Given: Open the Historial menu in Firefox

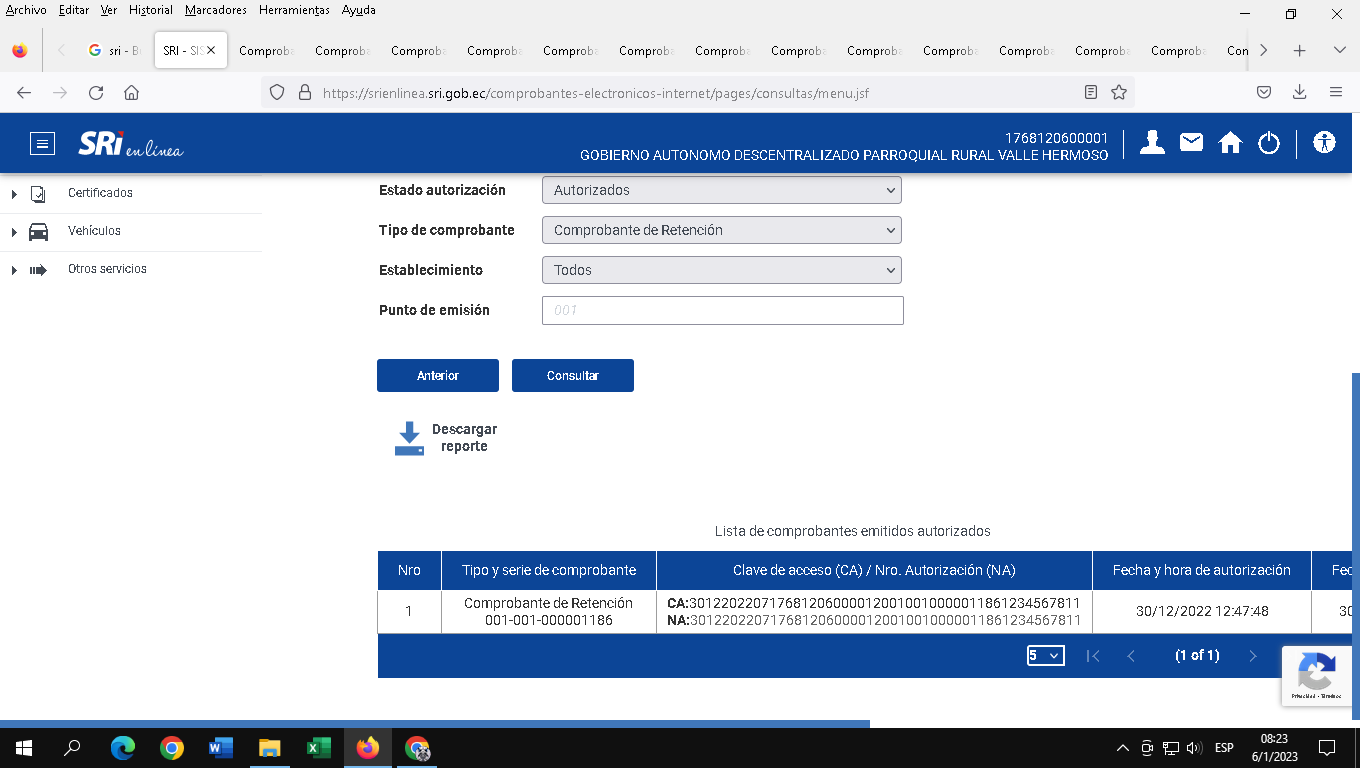Looking at the screenshot, I should click(150, 10).
